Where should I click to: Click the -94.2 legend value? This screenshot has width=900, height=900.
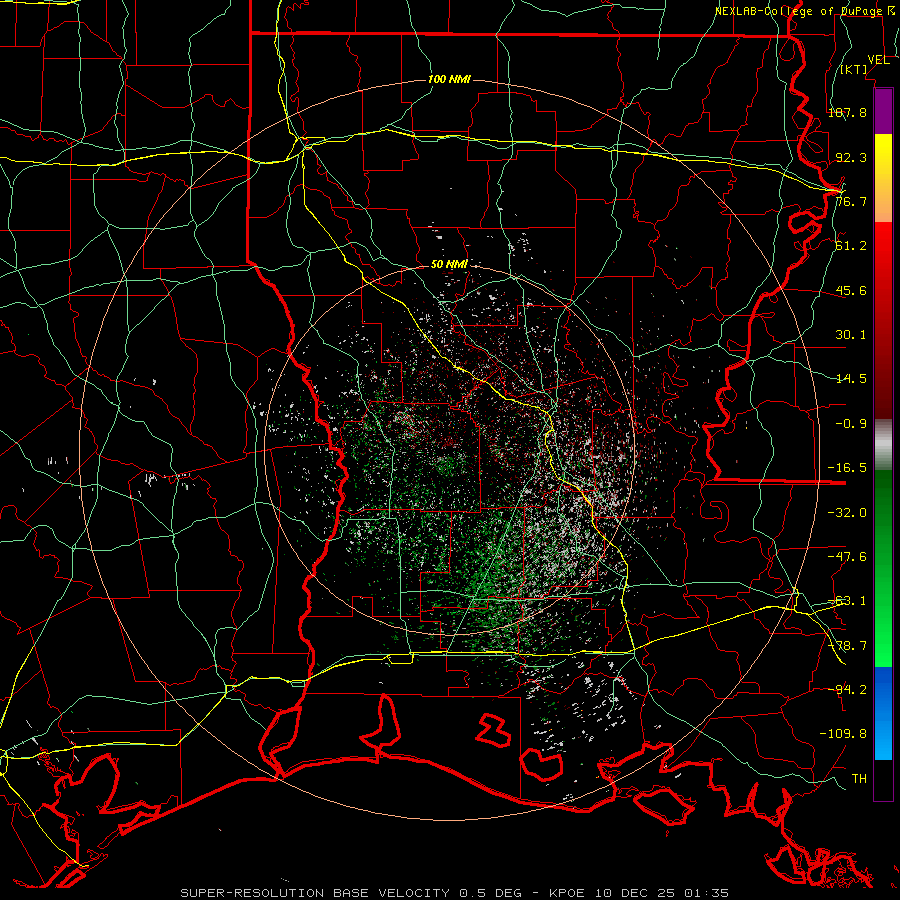tap(847, 690)
